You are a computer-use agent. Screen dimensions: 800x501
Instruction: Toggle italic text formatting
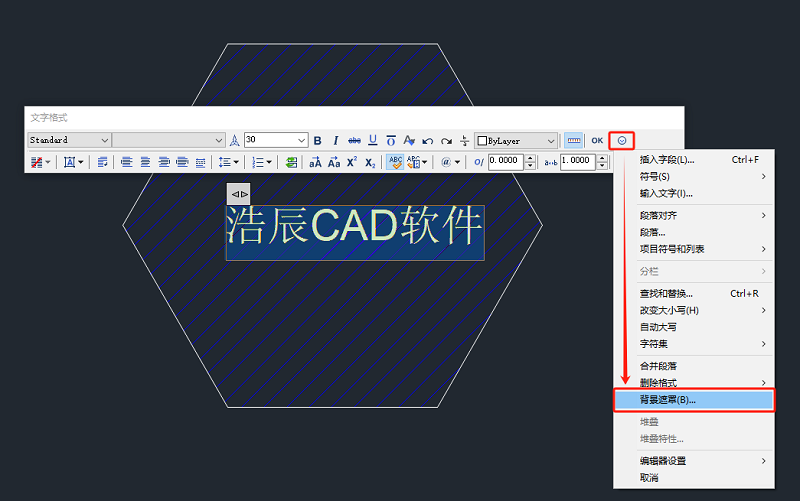[x=335, y=140]
